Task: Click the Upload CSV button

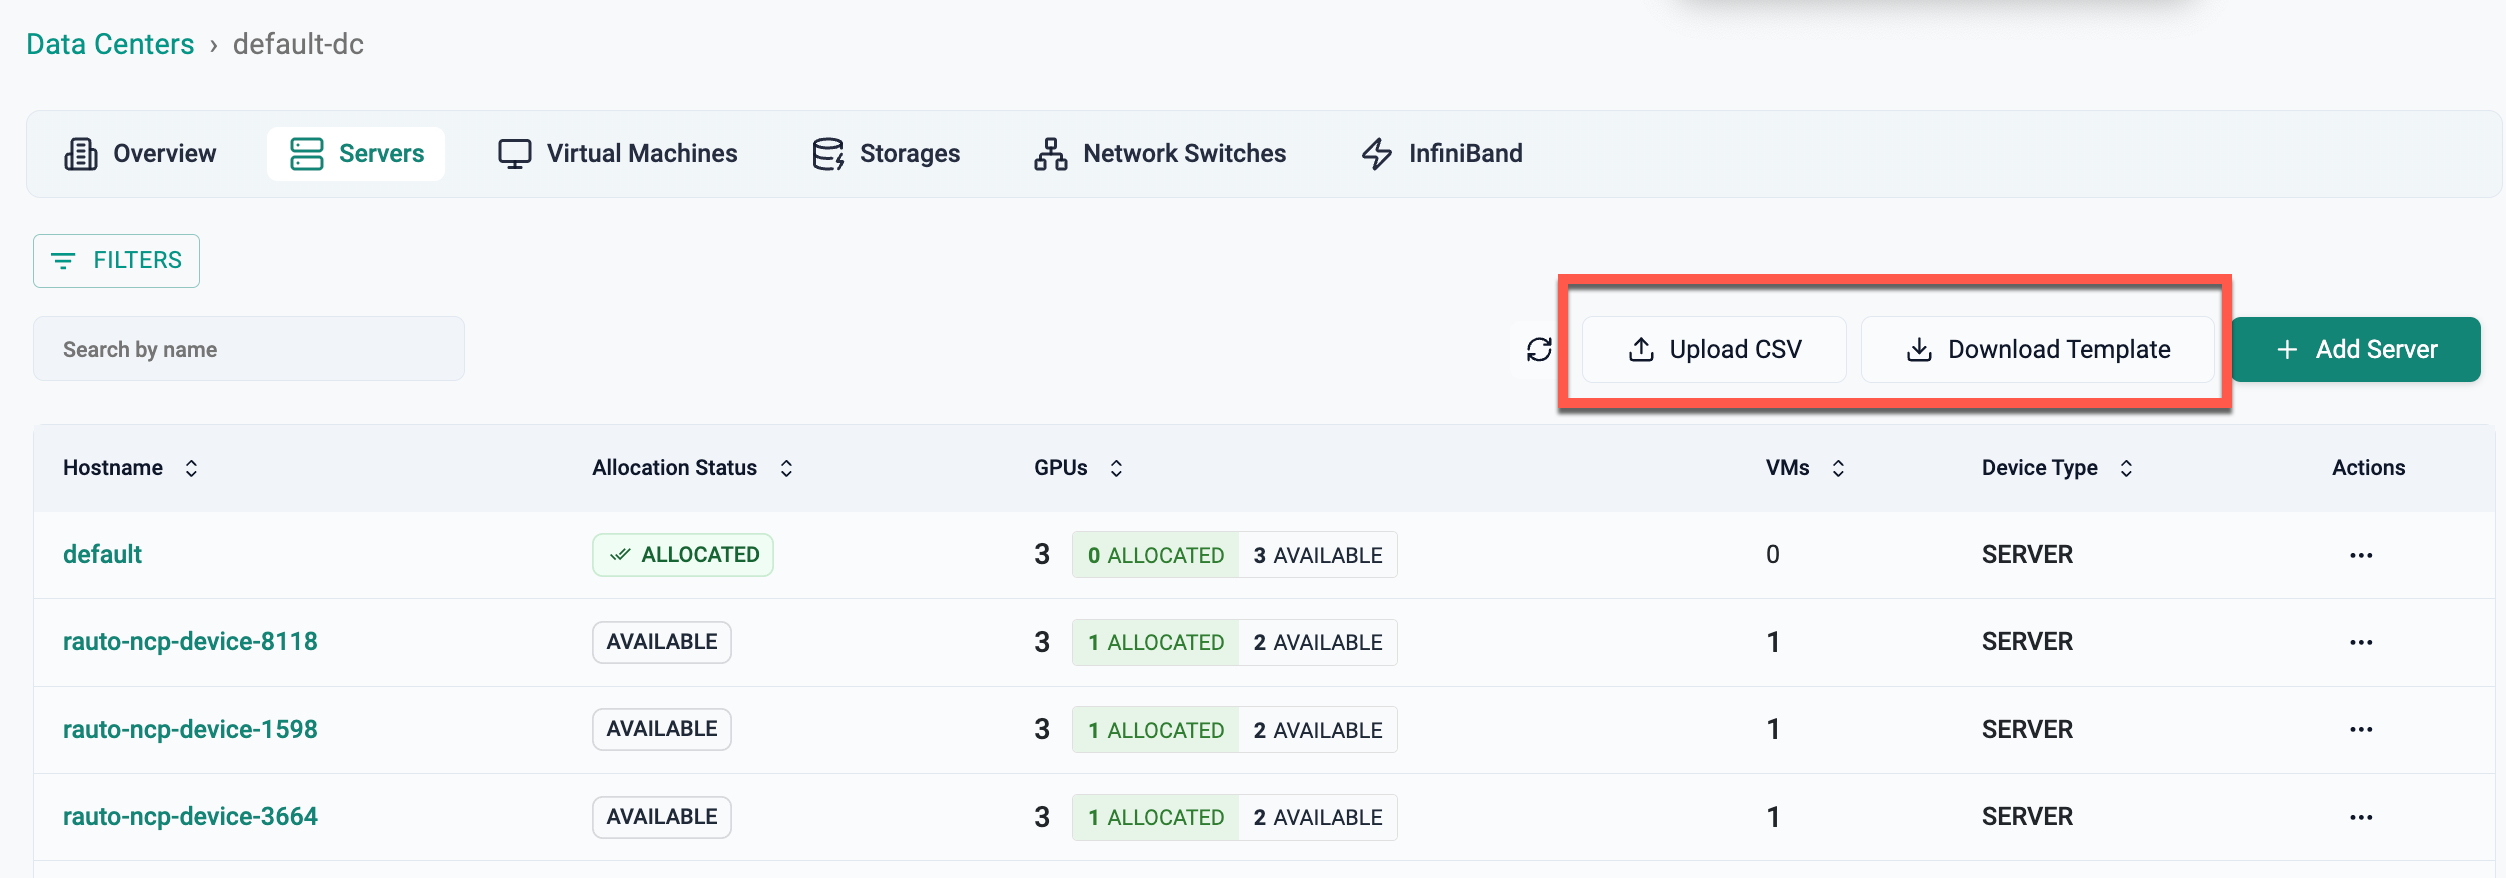Action: click(1714, 349)
